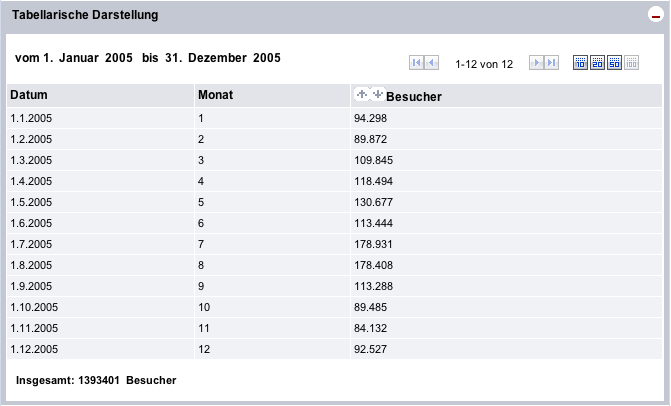
Task: Jump to last page of results
Action: 551,63
